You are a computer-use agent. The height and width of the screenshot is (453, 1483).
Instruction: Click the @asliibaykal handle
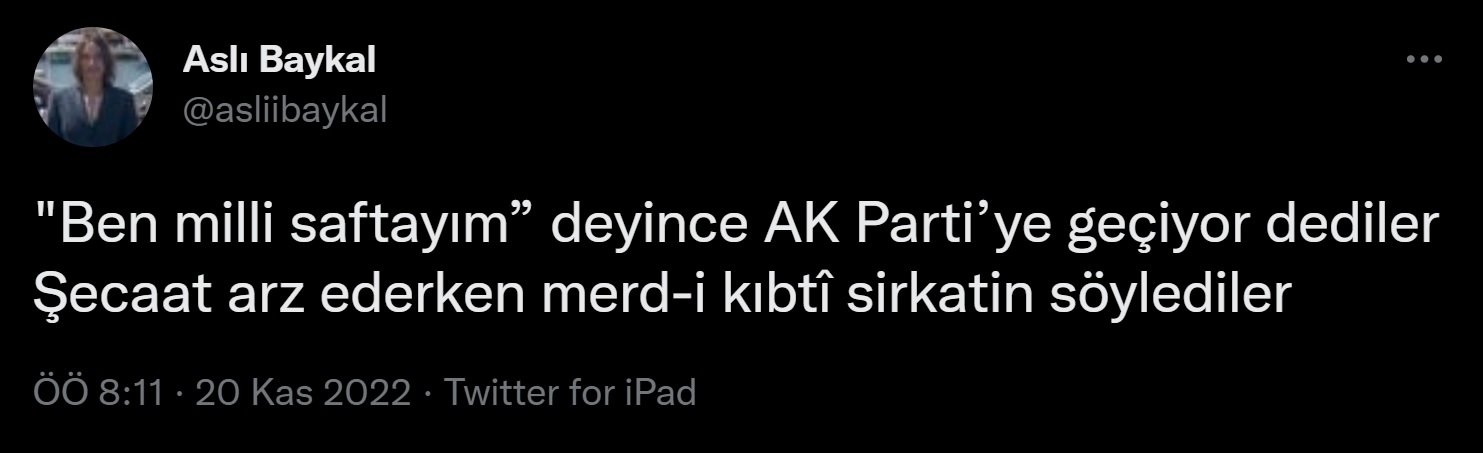pyautogui.click(x=284, y=112)
